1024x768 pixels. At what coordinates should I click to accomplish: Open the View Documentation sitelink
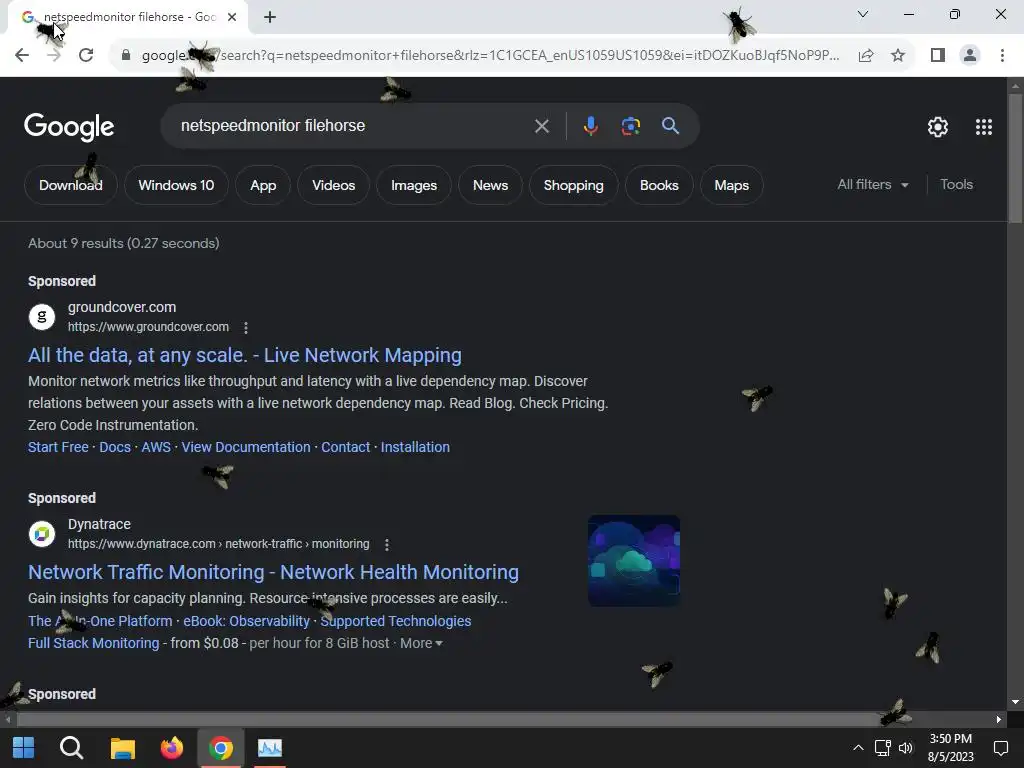pyautogui.click(x=246, y=447)
